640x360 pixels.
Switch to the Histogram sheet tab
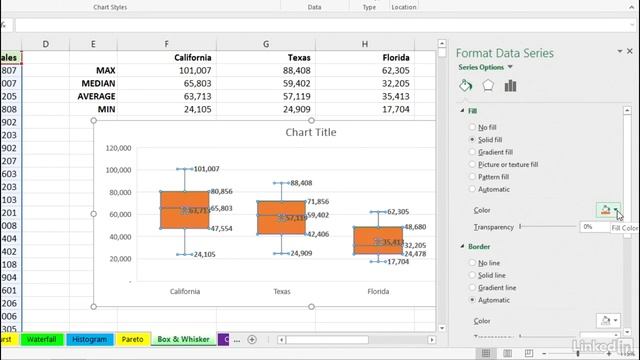(x=89, y=339)
